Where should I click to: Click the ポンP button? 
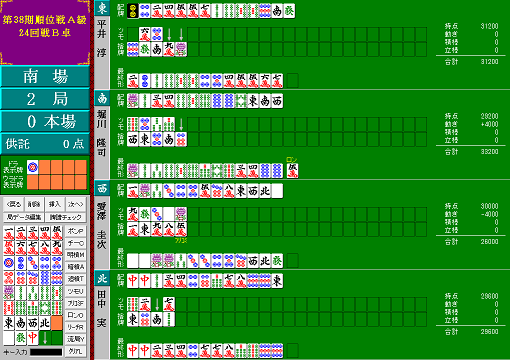pyautogui.click(x=76, y=231)
